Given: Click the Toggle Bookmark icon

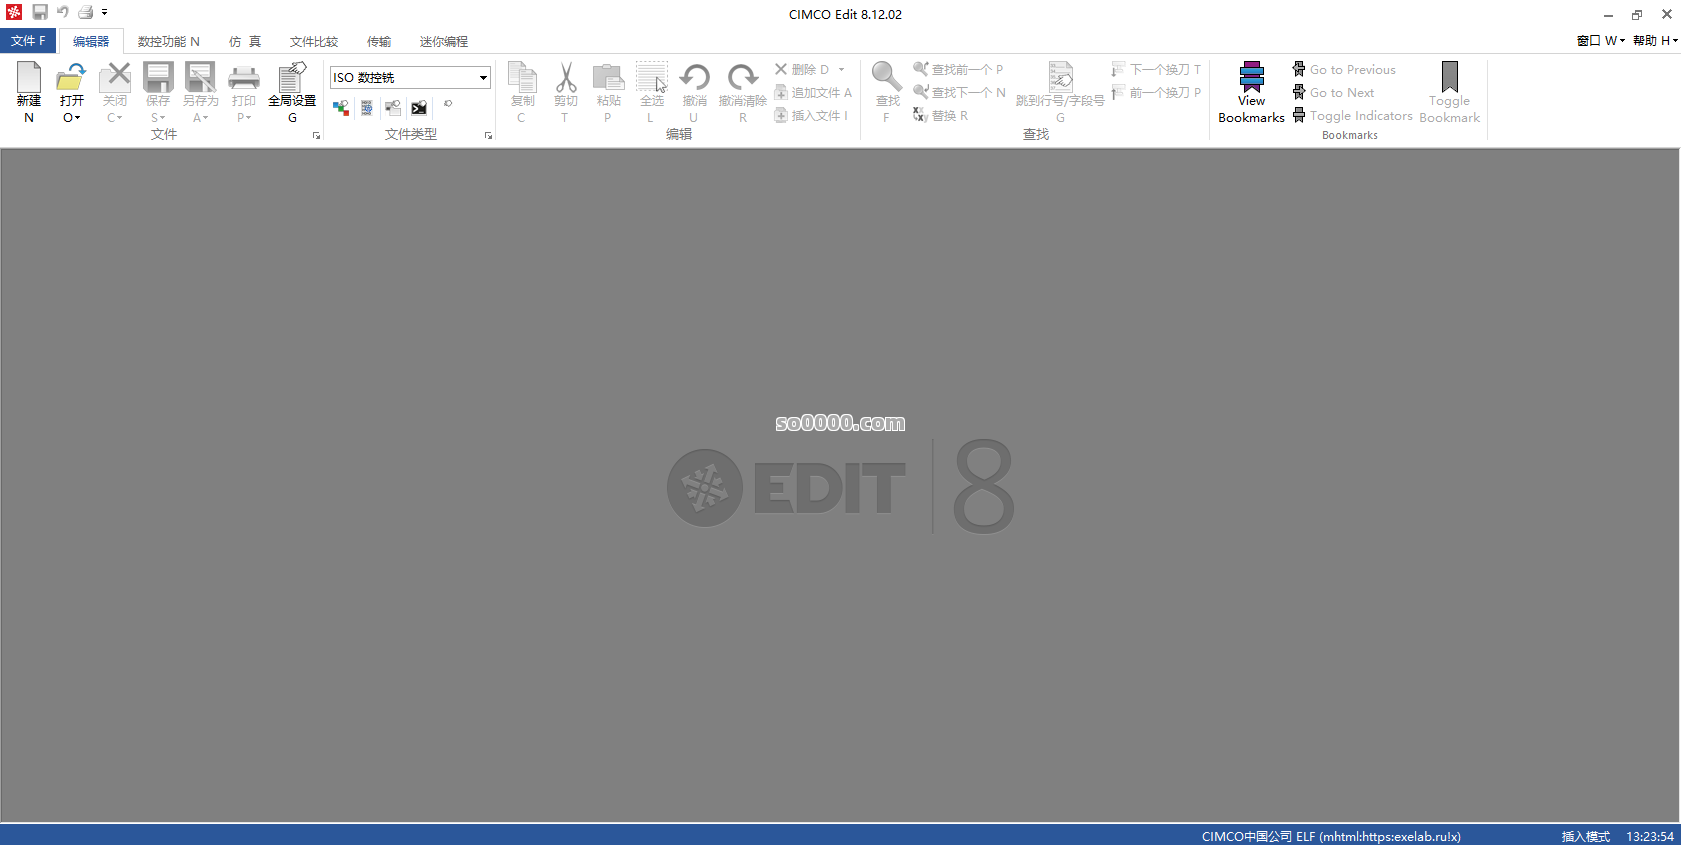Looking at the screenshot, I should coord(1449,78).
